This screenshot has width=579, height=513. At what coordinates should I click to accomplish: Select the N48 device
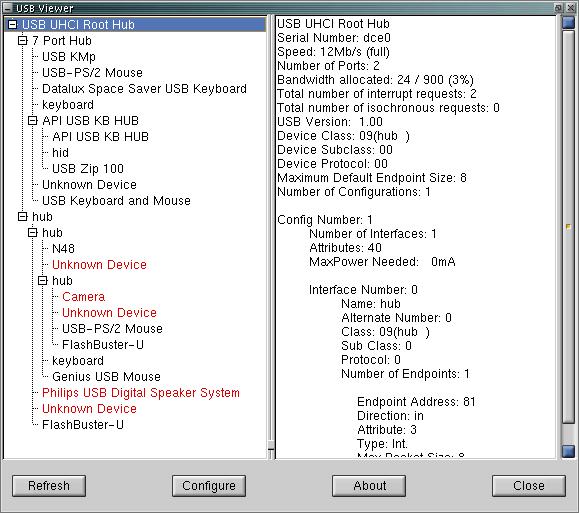tap(63, 249)
